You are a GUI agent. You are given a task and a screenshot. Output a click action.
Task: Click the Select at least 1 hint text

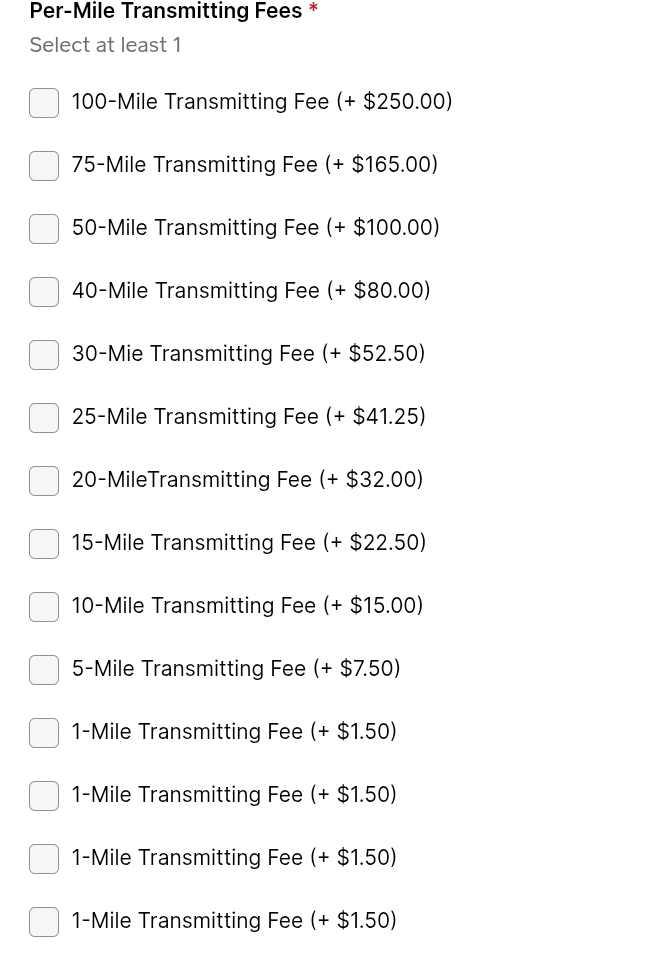[105, 45]
